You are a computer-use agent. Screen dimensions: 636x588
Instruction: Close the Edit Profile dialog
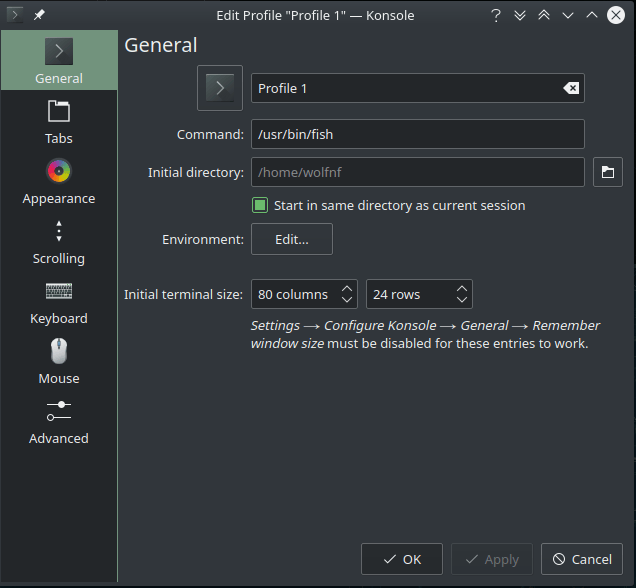click(x=616, y=15)
